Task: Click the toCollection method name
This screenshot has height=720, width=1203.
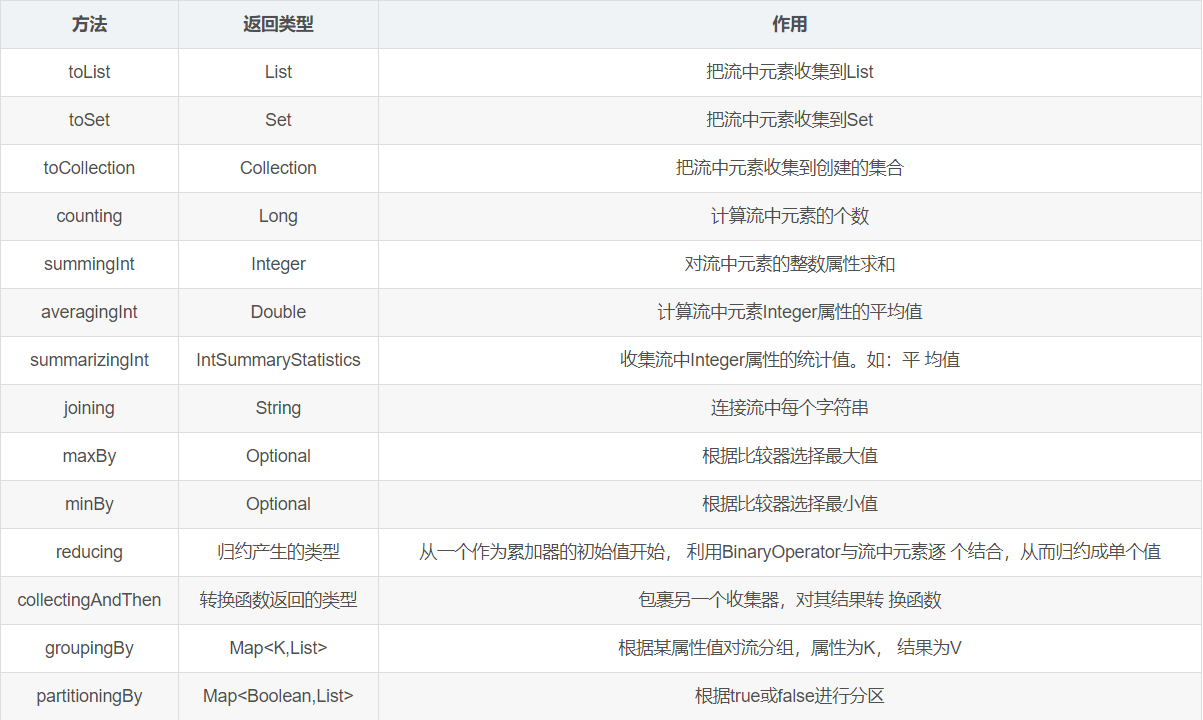Action: (89, 168)
